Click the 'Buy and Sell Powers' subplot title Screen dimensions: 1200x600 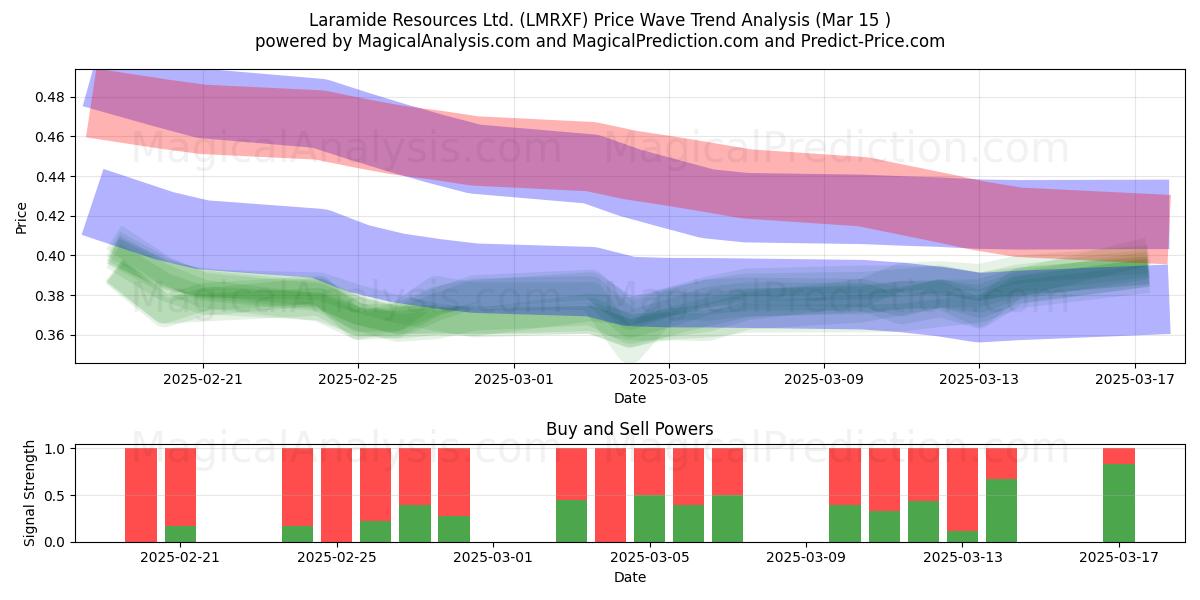[x=630, y=429]
